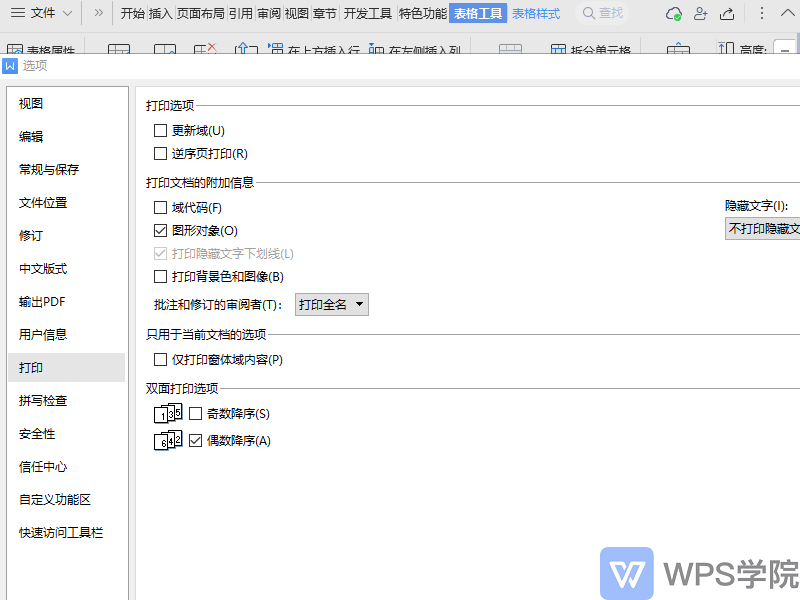Image resolution: width=800 pixels, height=600 pixels.
Task: Click the add collaborator icon
Action: (x=701, y=13)
